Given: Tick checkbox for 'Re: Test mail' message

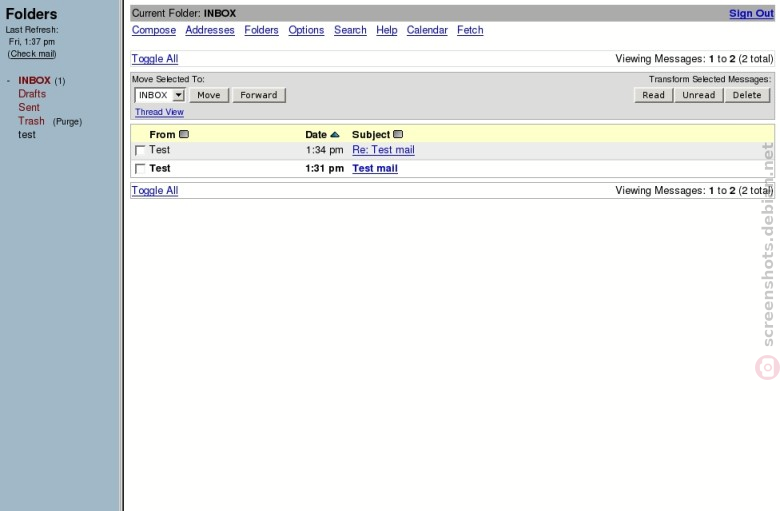Looking at the screenshot, I should coord(140,150).
